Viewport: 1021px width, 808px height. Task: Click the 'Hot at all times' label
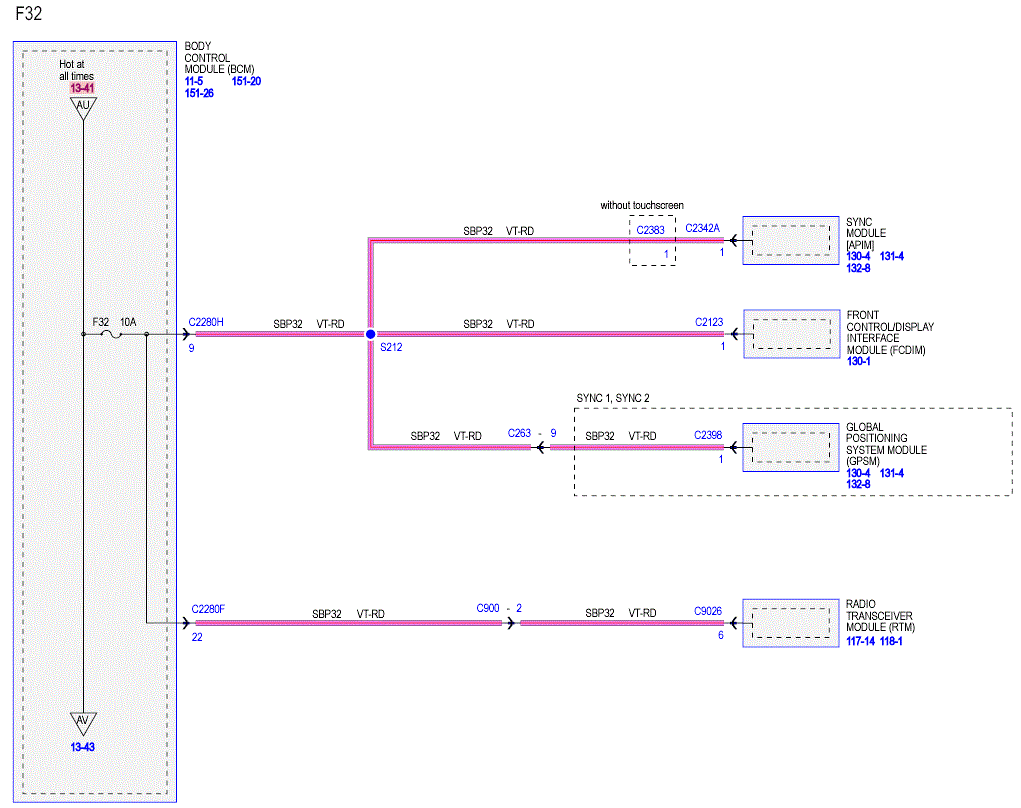tap(76, 70)
